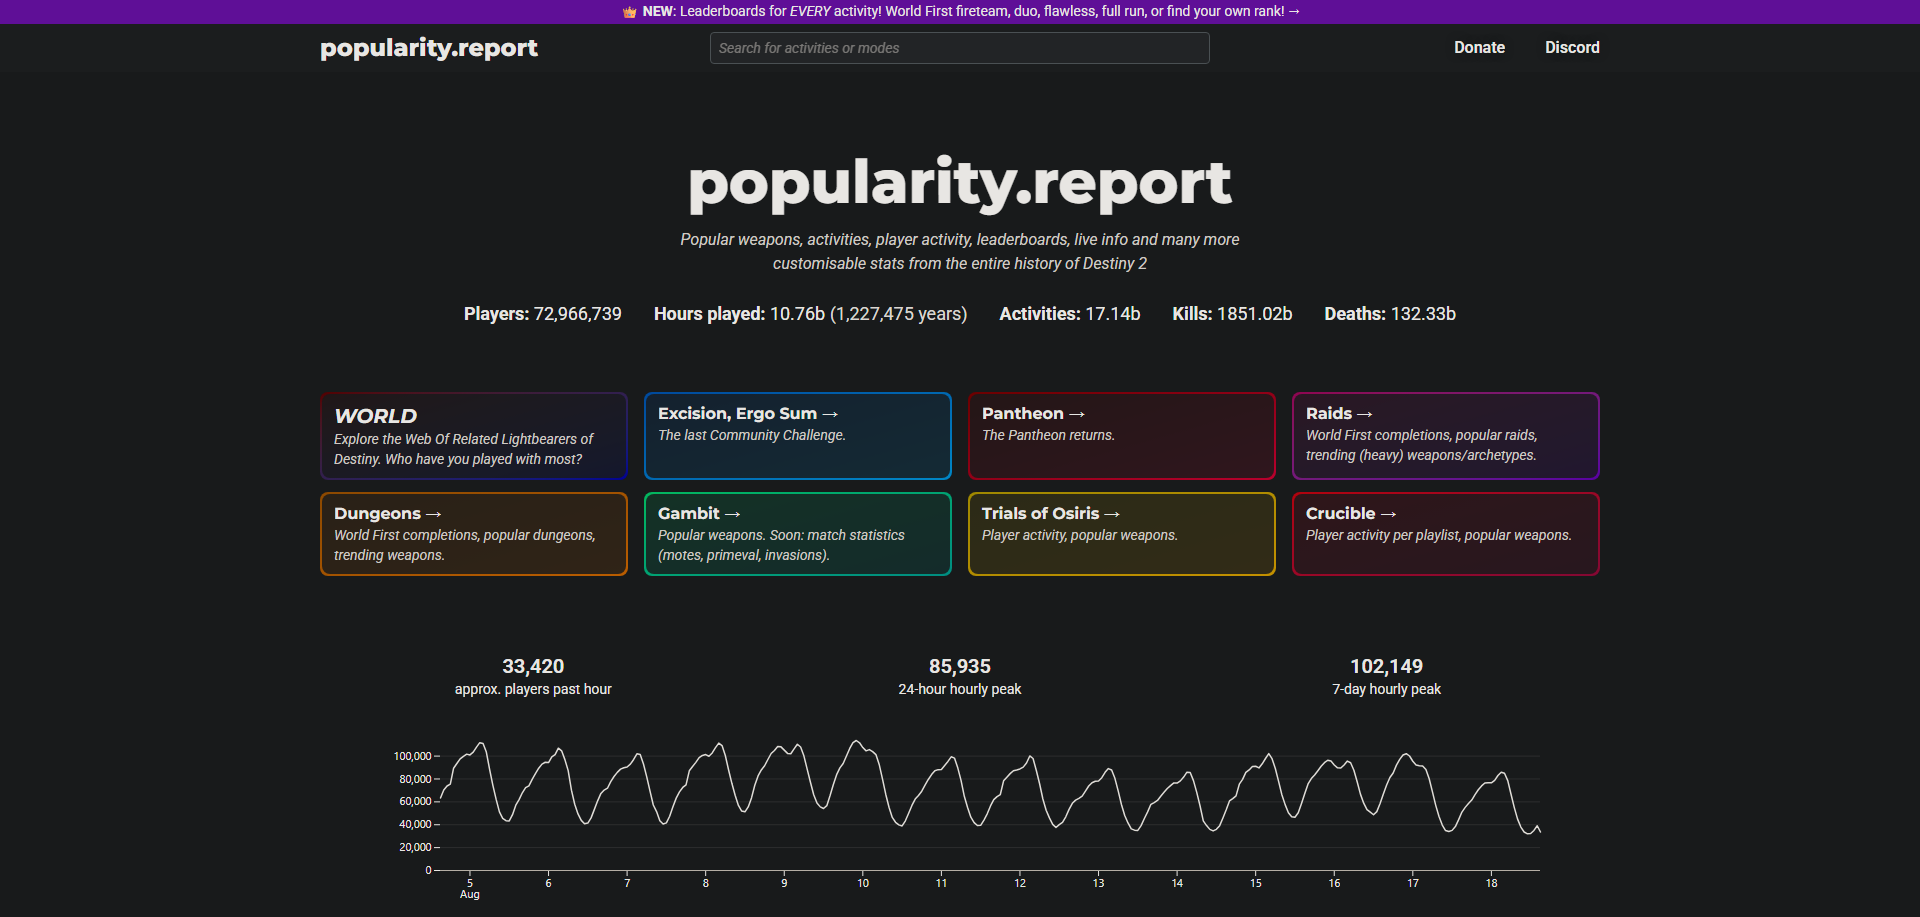The image size is (1920, 917).
Task: Open the Donate link
Action: point(1479,47)
